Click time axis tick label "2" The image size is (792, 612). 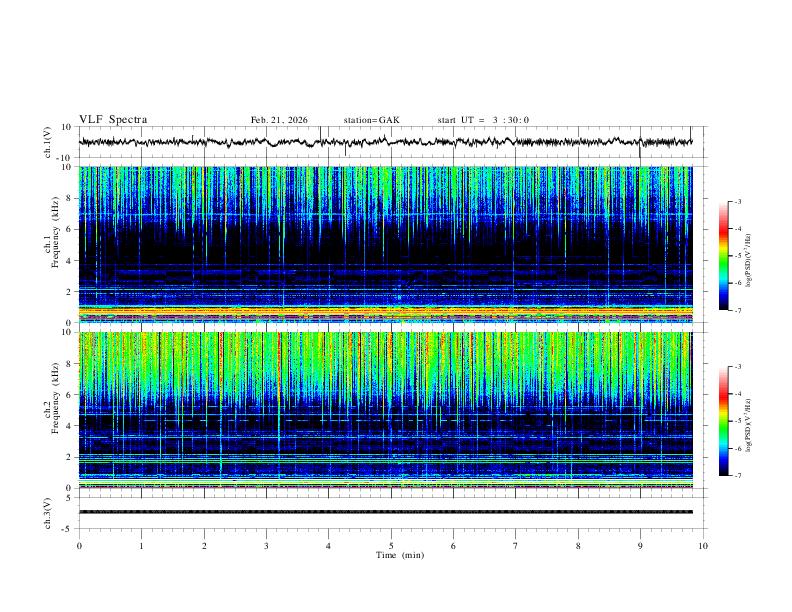(204, 546)
